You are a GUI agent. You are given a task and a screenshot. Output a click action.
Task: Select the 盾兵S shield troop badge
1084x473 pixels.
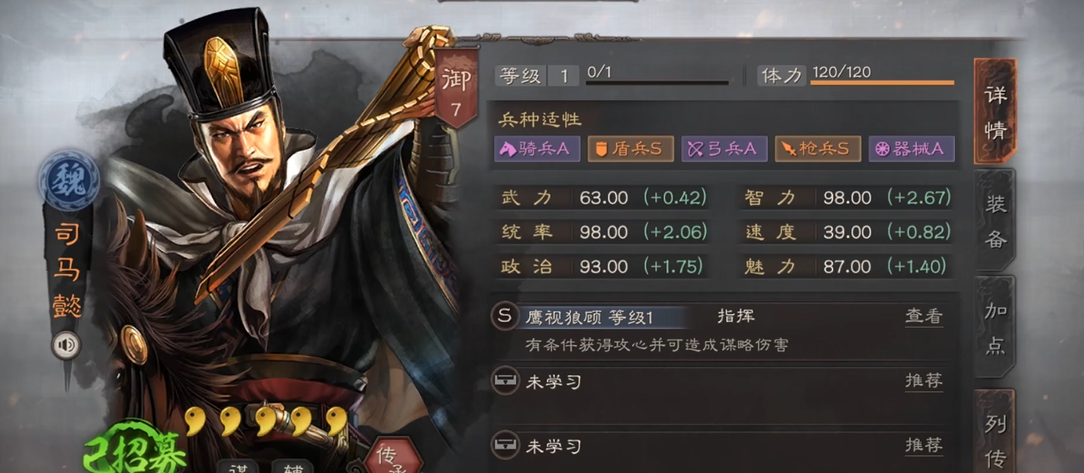point(630,149)
